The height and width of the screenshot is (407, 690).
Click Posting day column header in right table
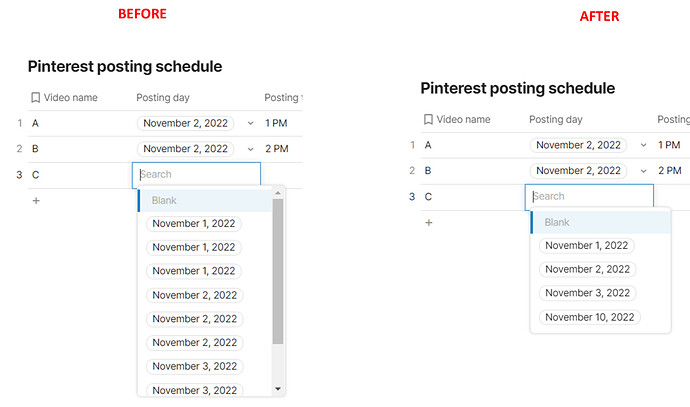click(x=555, y=119)
